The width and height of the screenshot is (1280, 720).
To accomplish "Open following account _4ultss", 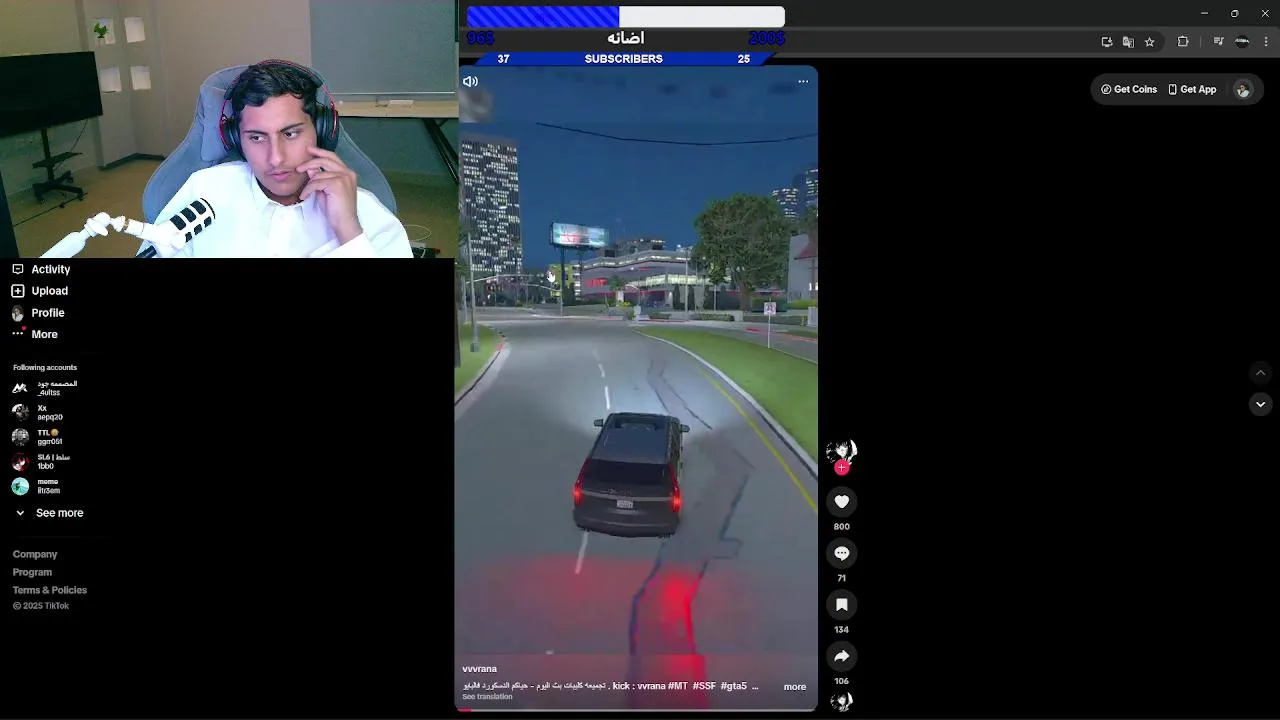I will (x=45, y=388).
